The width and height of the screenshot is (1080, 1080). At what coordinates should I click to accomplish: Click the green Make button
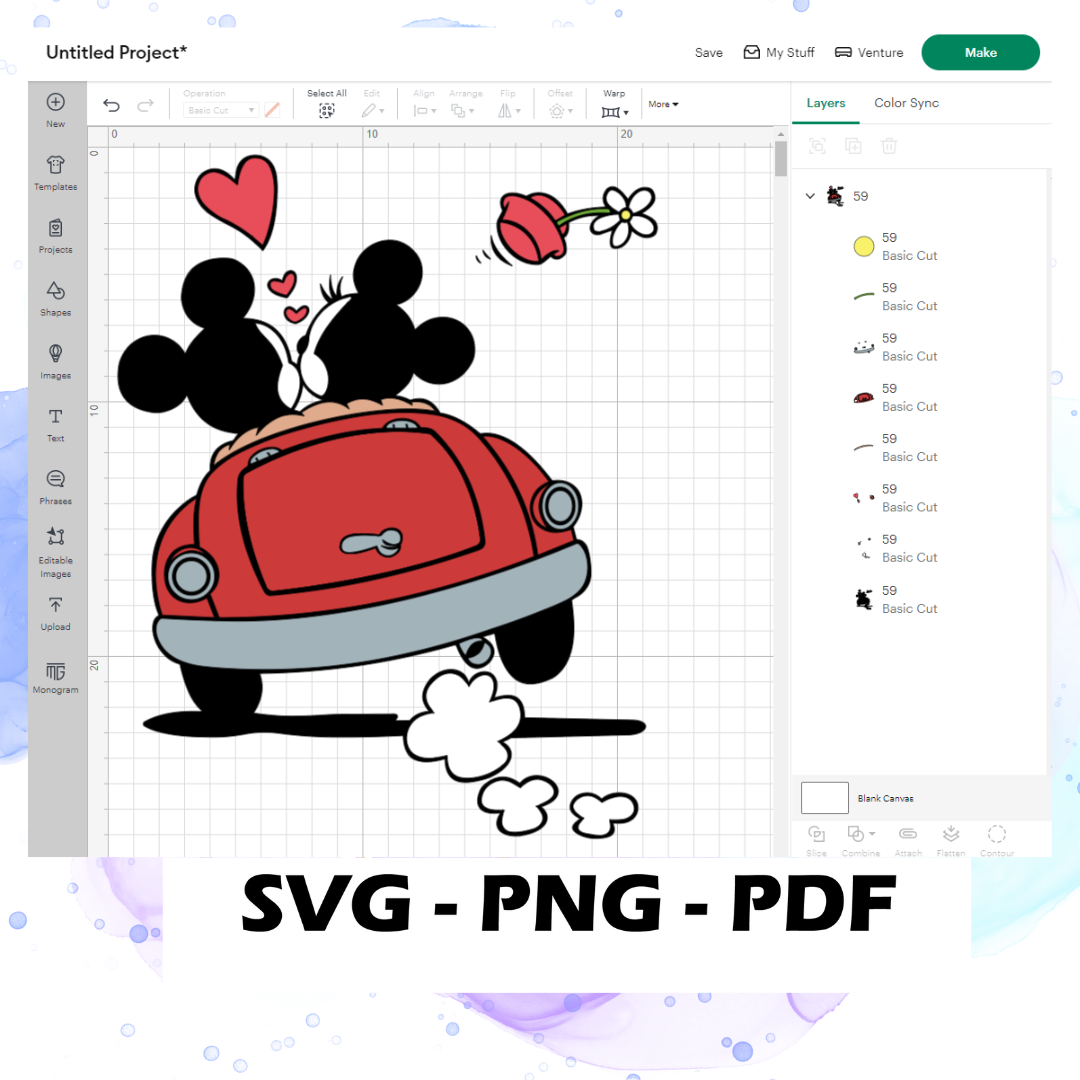coord(980,53)
